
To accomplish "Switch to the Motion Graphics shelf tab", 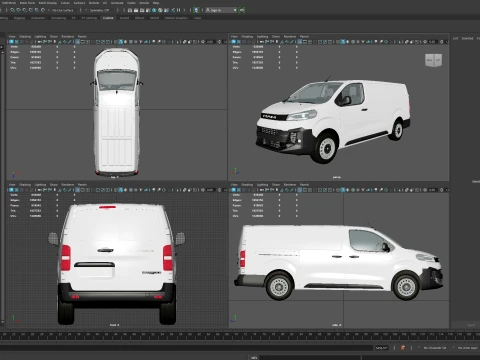I will coord(176,18).
